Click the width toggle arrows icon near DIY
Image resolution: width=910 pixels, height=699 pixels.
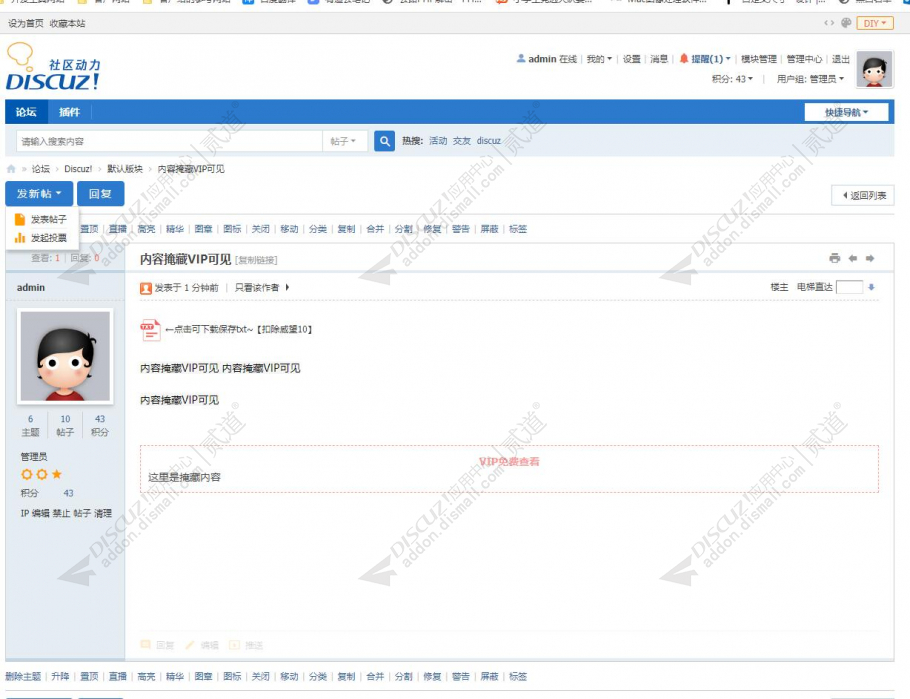pyautogui.click(x=829, y=23)
